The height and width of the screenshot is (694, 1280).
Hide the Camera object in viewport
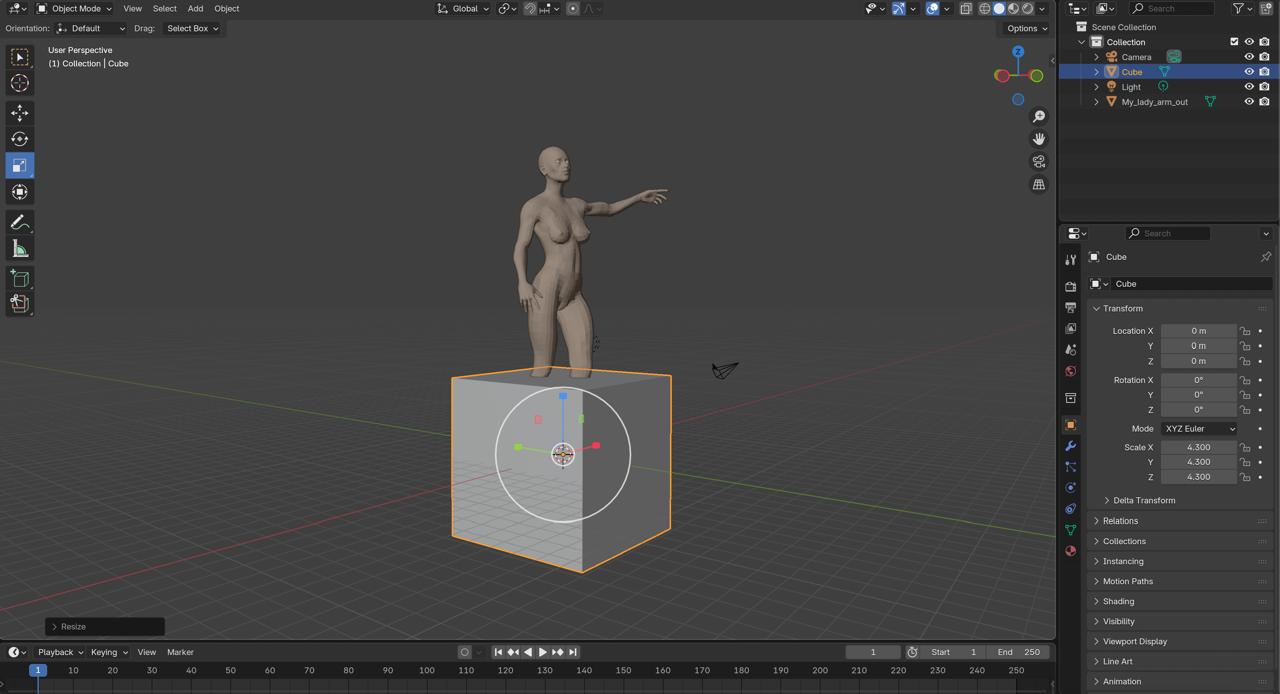click(1249, 57)
